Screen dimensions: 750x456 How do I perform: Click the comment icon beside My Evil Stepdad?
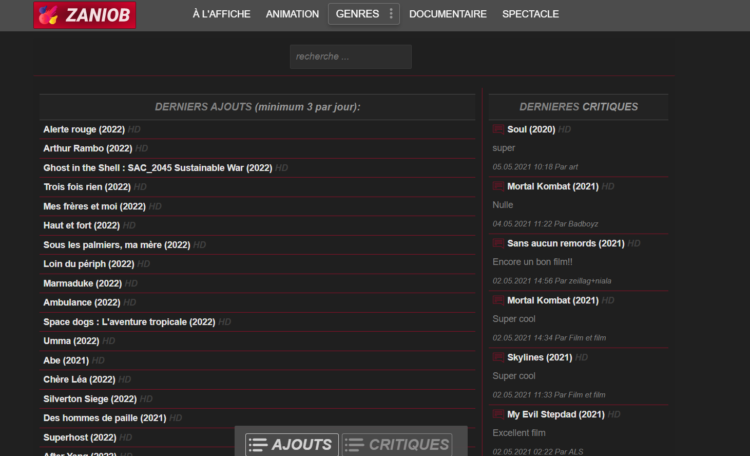coord(498,414)
